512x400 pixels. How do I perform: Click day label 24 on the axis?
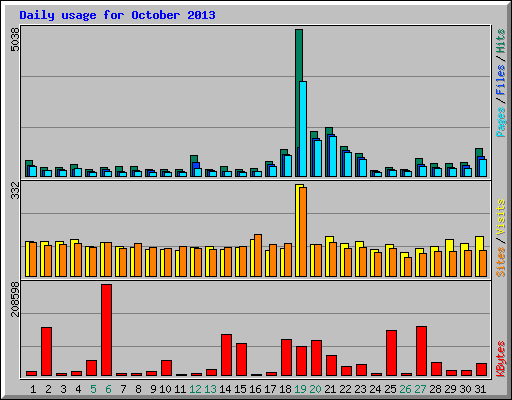pyautogui.click(x=375, y=389)
